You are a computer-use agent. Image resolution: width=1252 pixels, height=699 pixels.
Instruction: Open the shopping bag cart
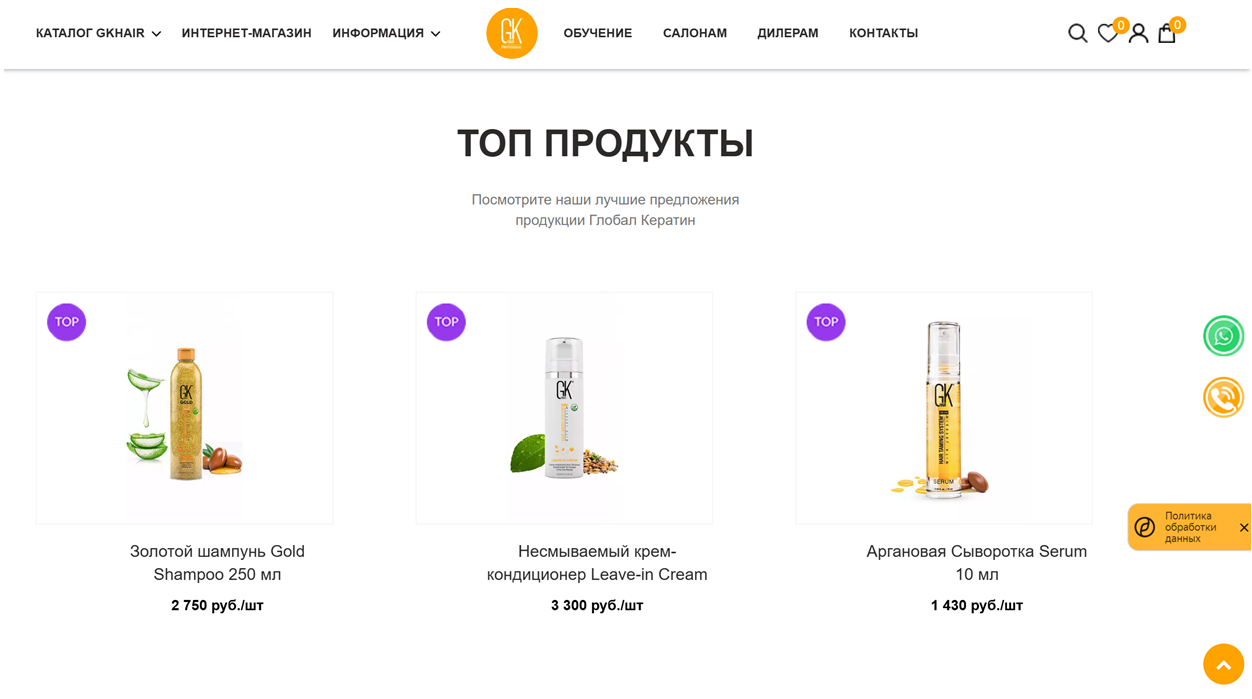click(1167, 34)
